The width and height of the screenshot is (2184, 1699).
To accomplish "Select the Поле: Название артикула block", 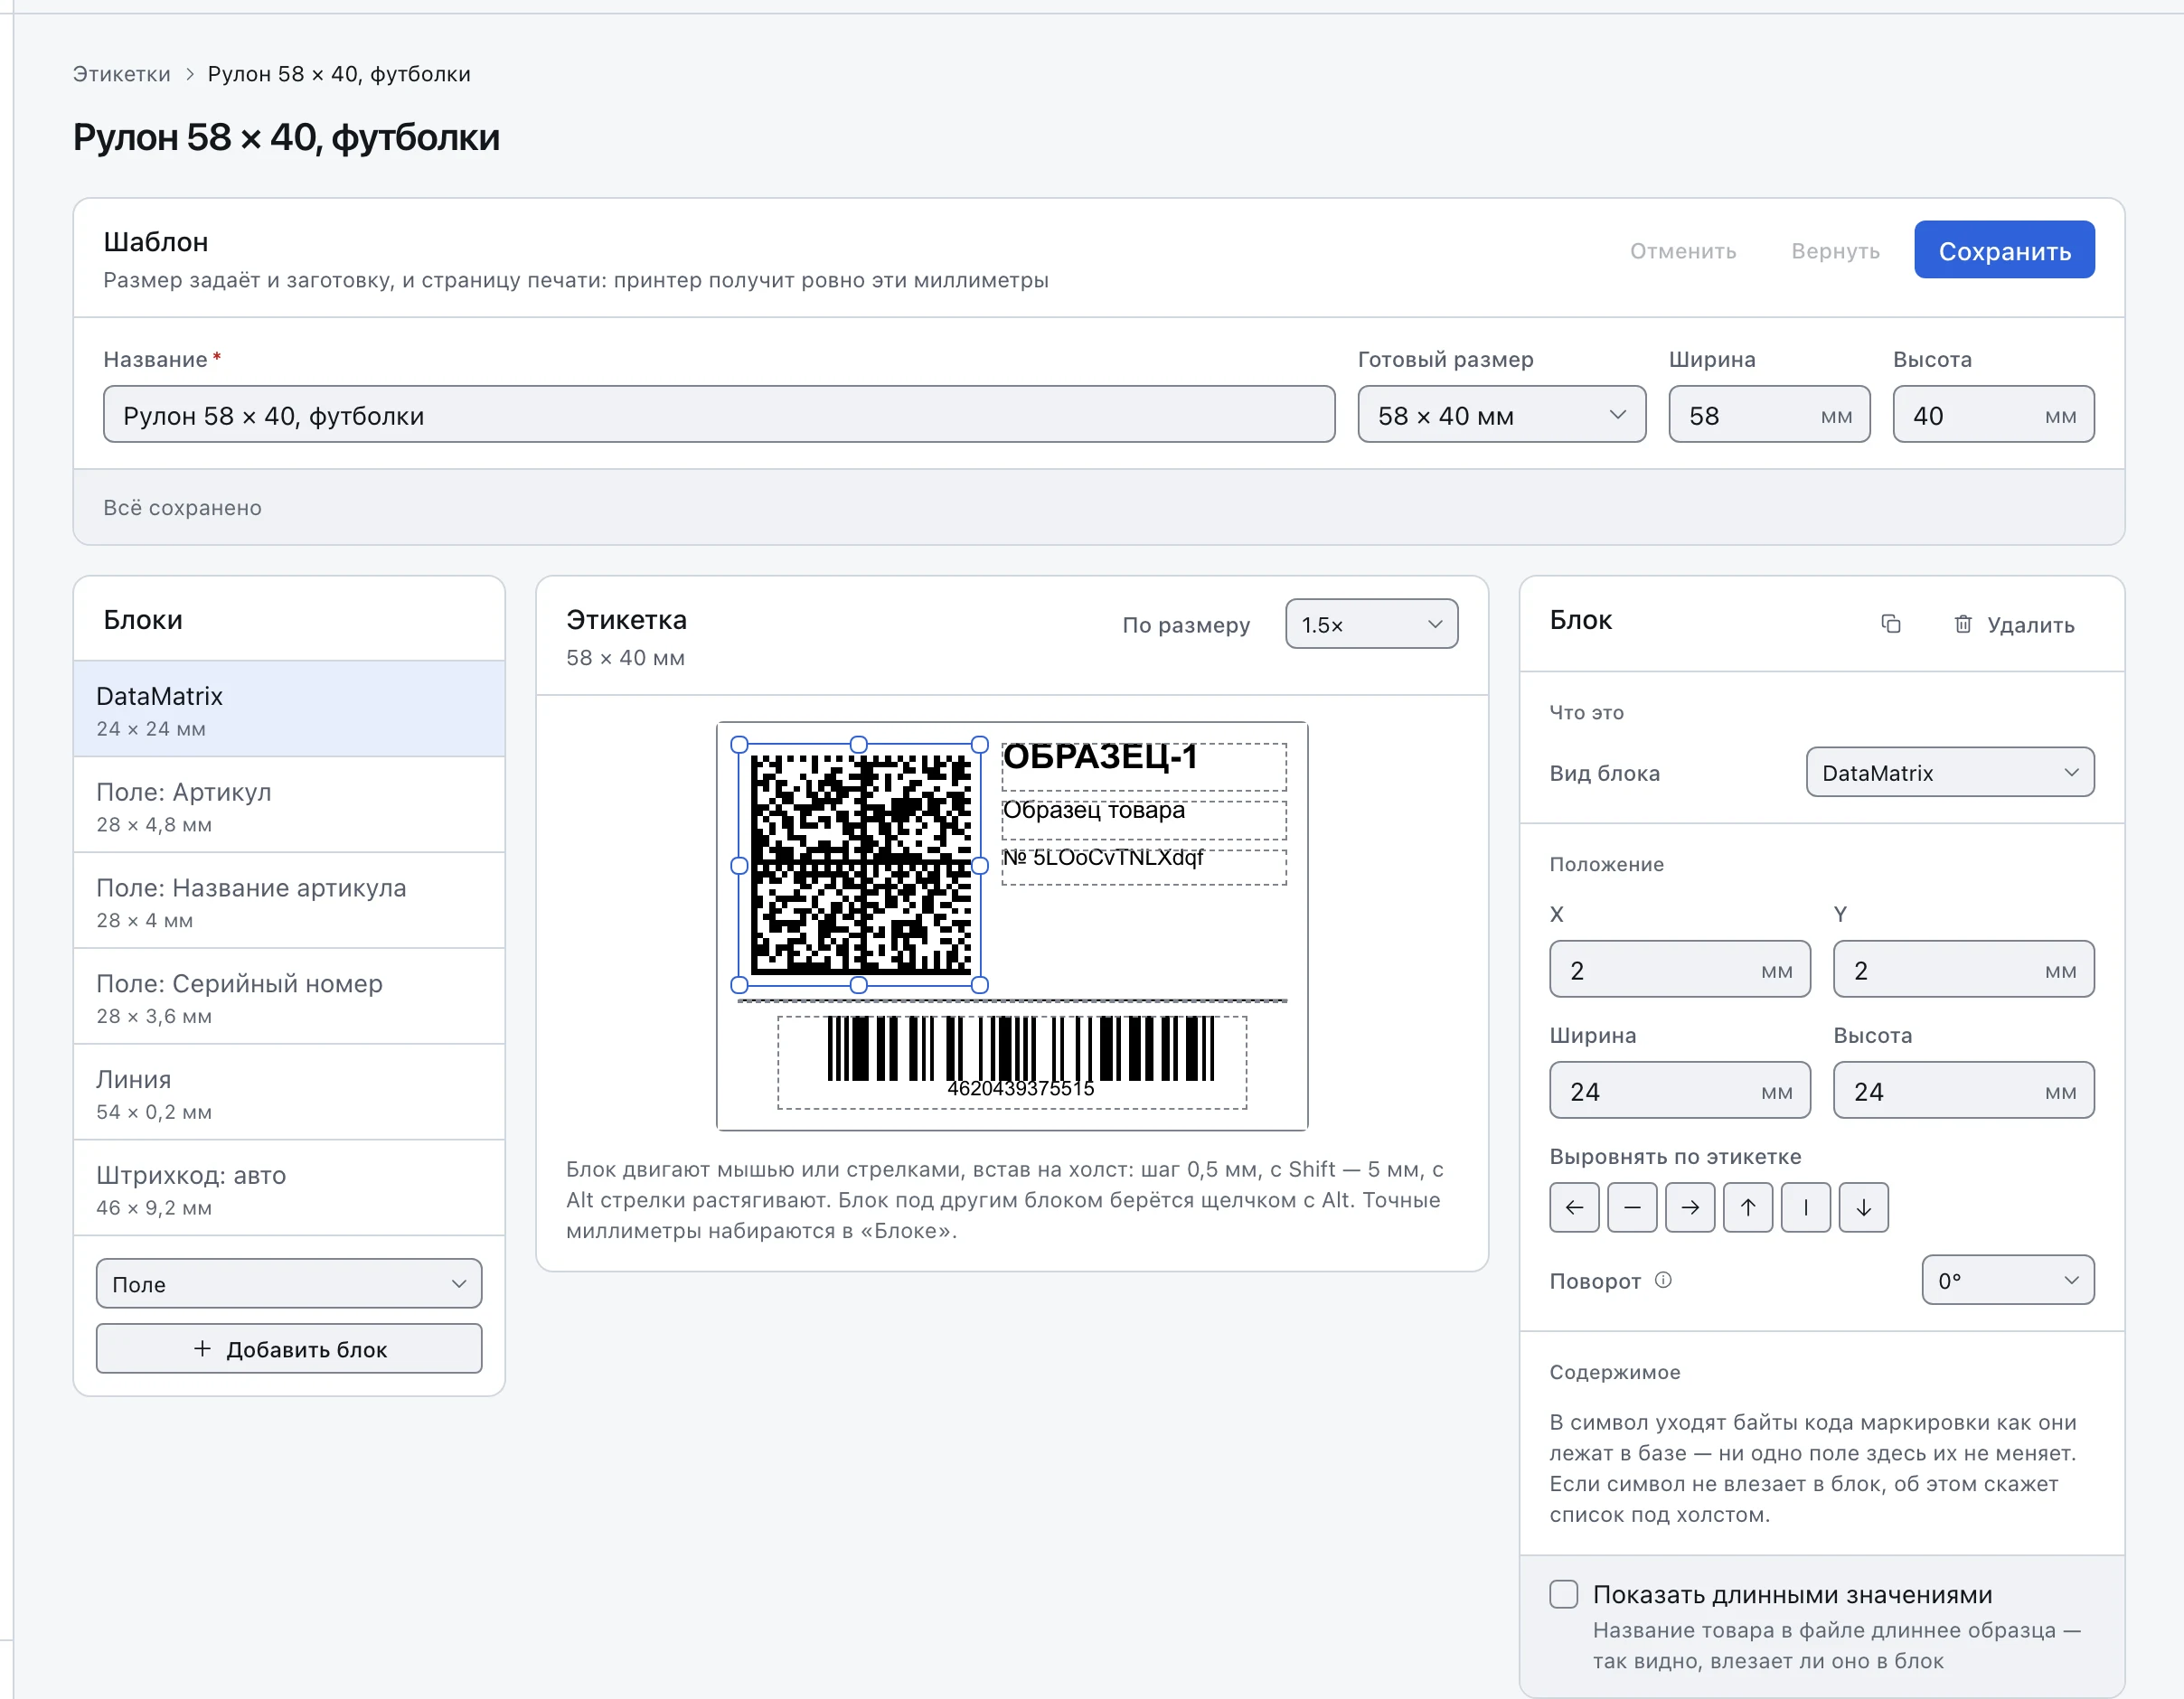I will point(289,901).
